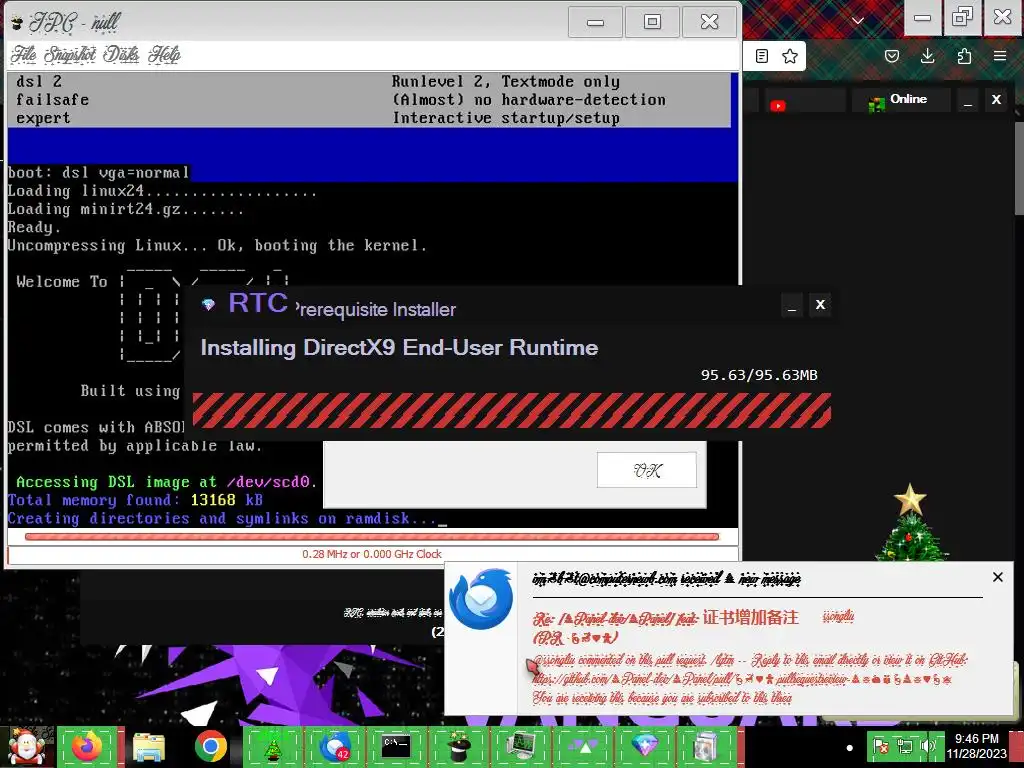1024x768 pixels.
Task: Open the Santa Start button
Action: [x=27, y=746]
